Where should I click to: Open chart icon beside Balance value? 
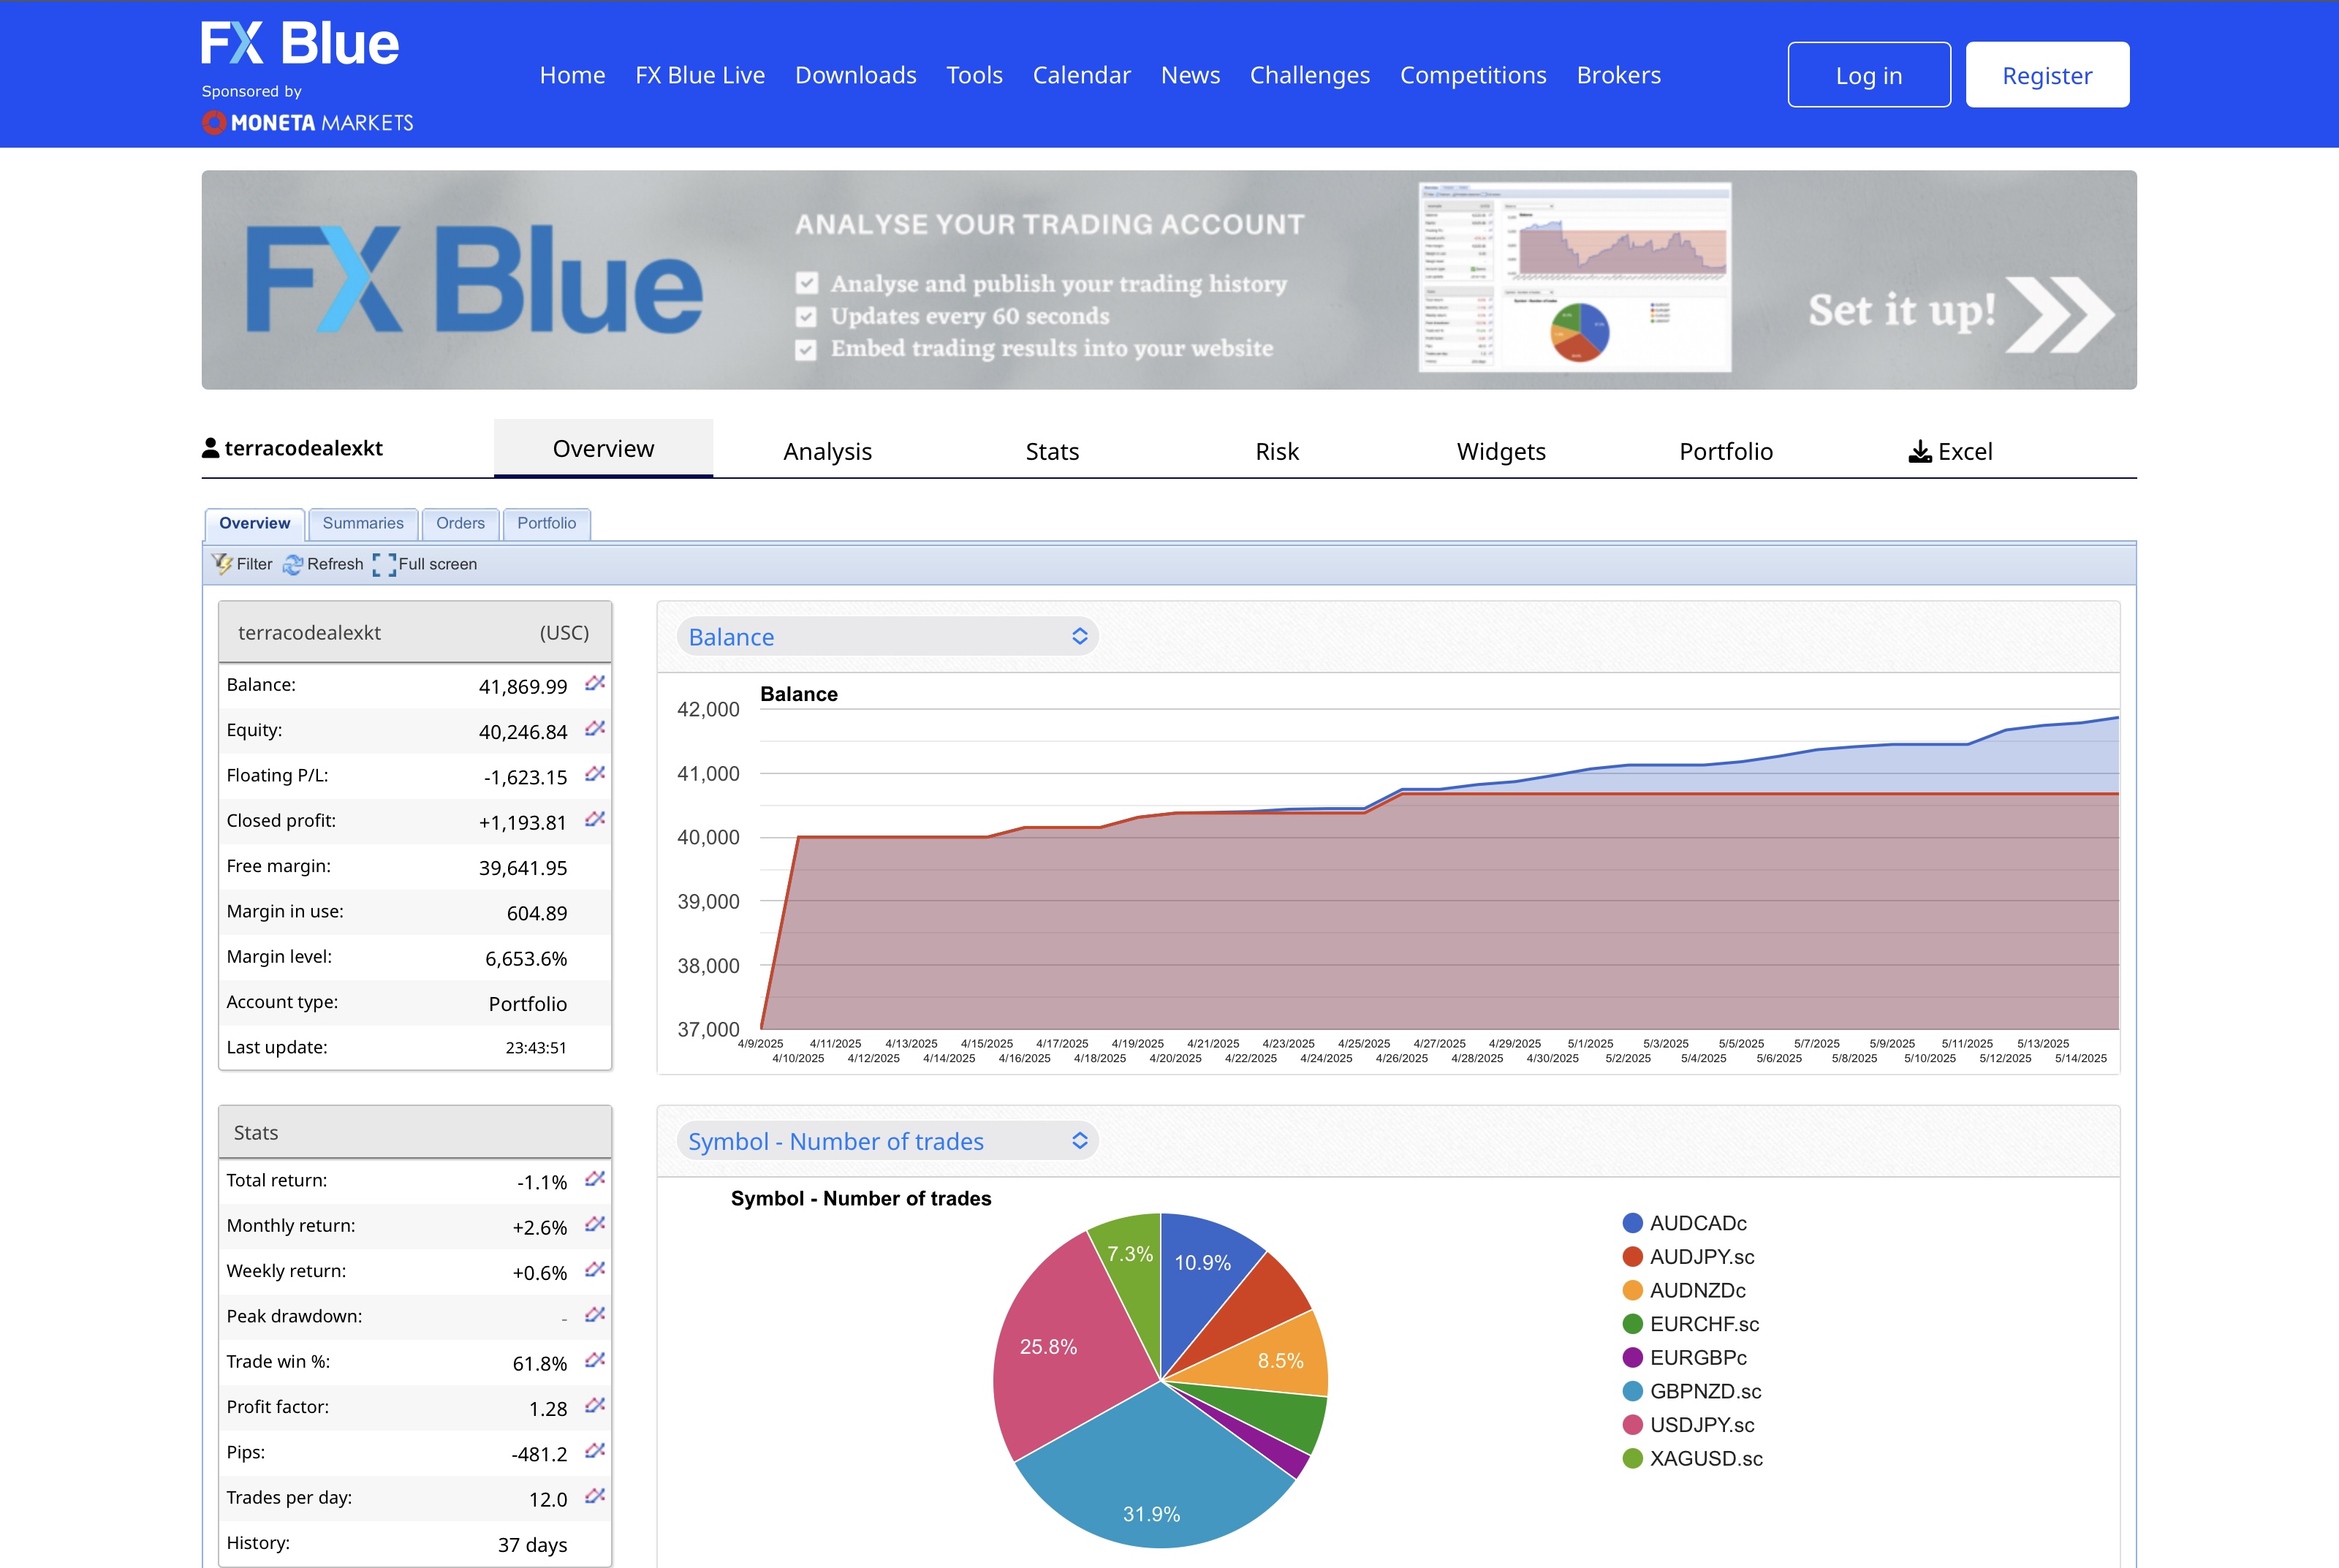595,684
